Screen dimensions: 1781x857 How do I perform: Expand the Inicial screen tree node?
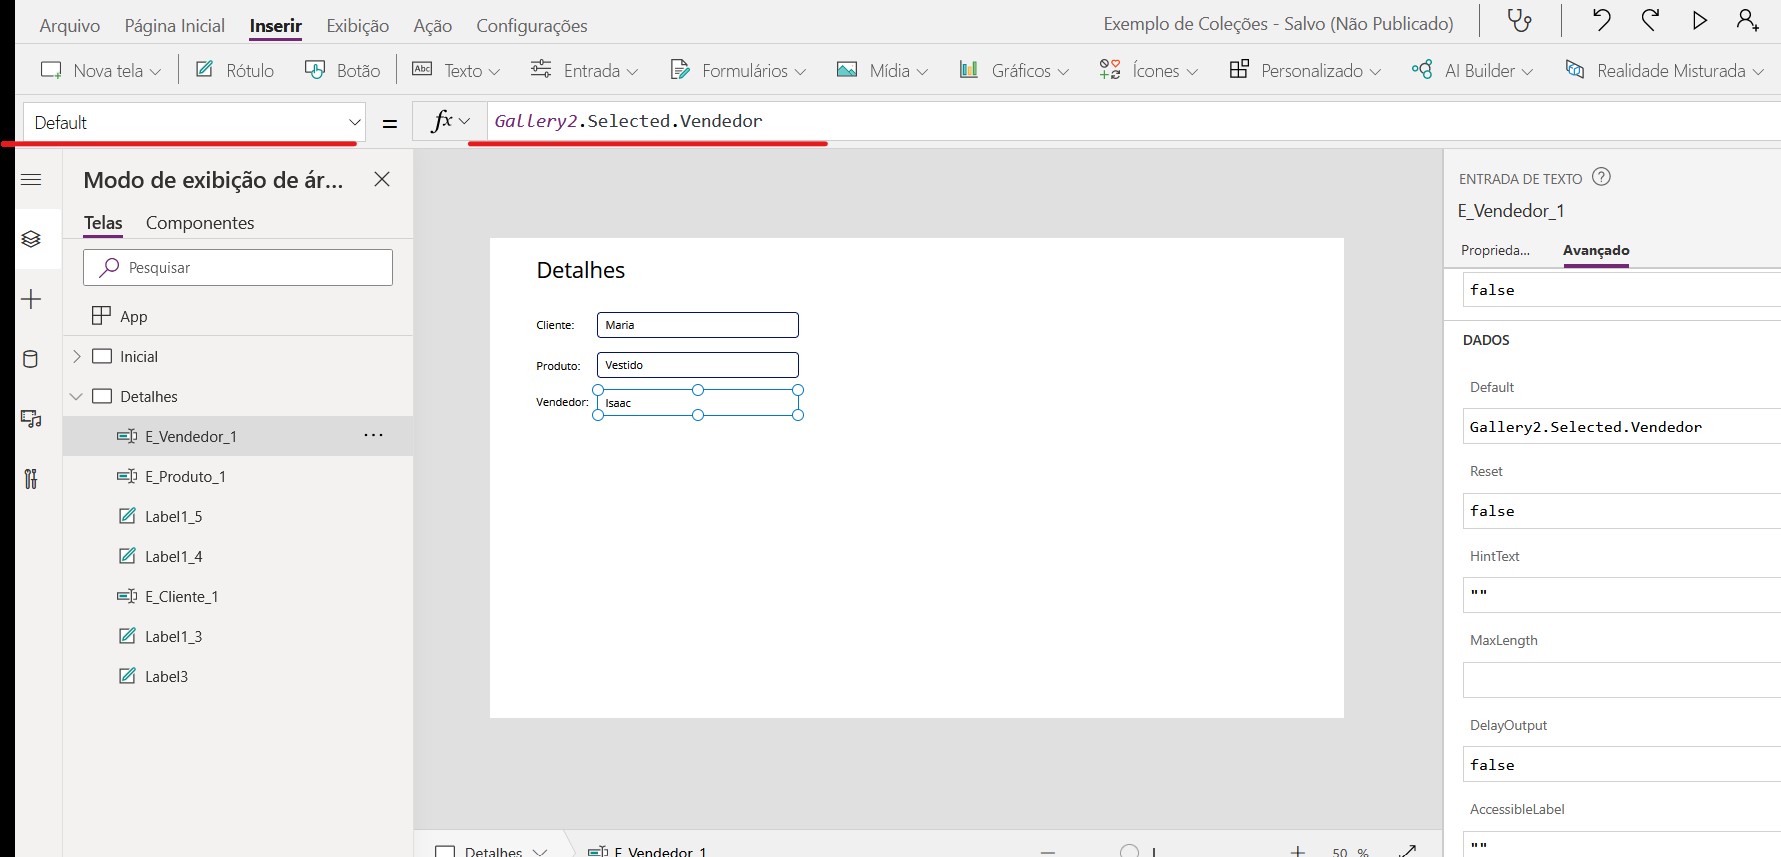coord(77,357)
